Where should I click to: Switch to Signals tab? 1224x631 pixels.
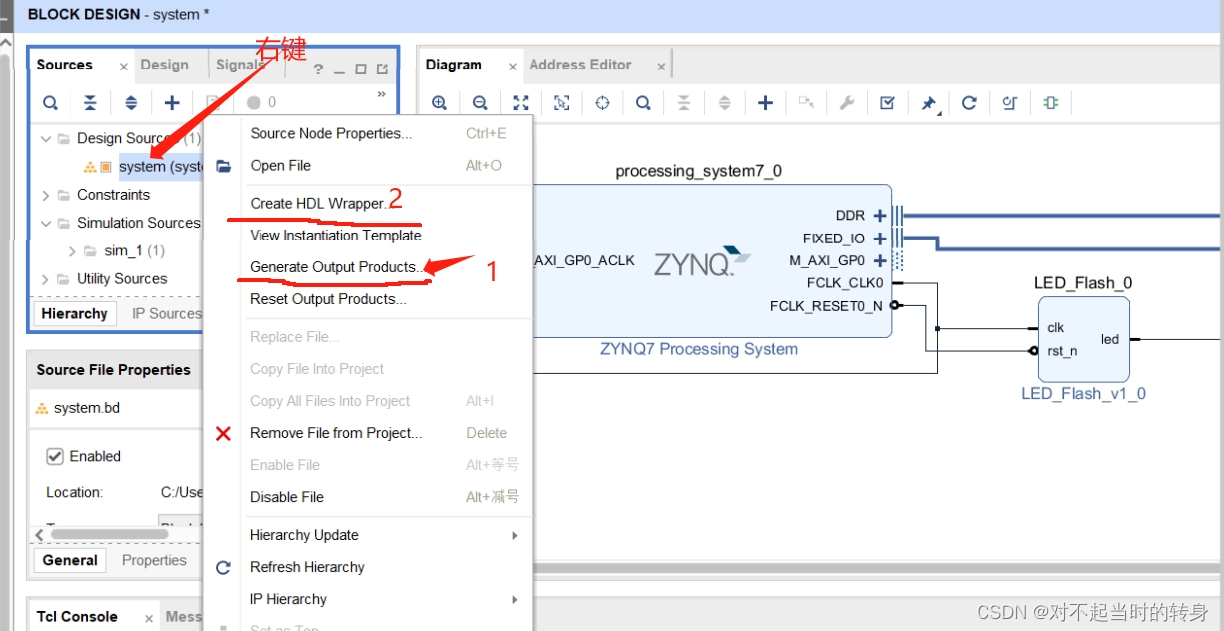click(x=240, y=65)
